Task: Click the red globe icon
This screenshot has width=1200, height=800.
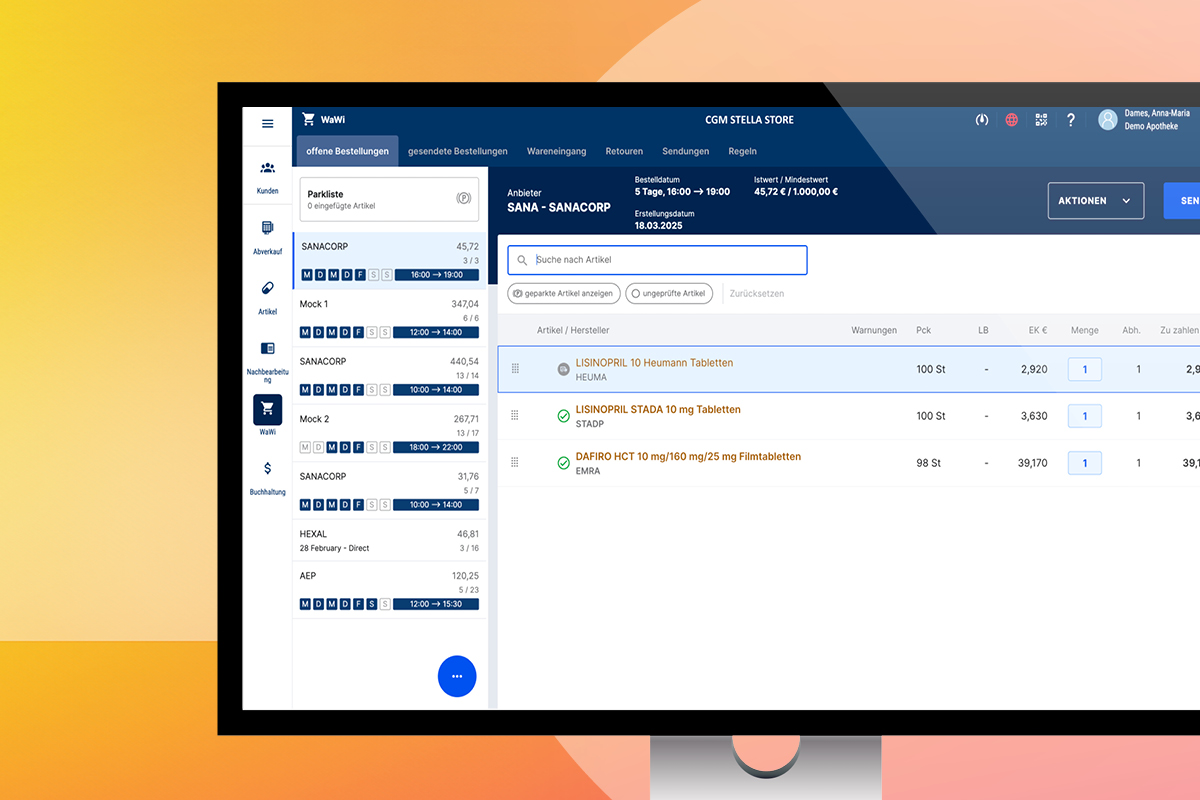Action: pos(1012,120)
